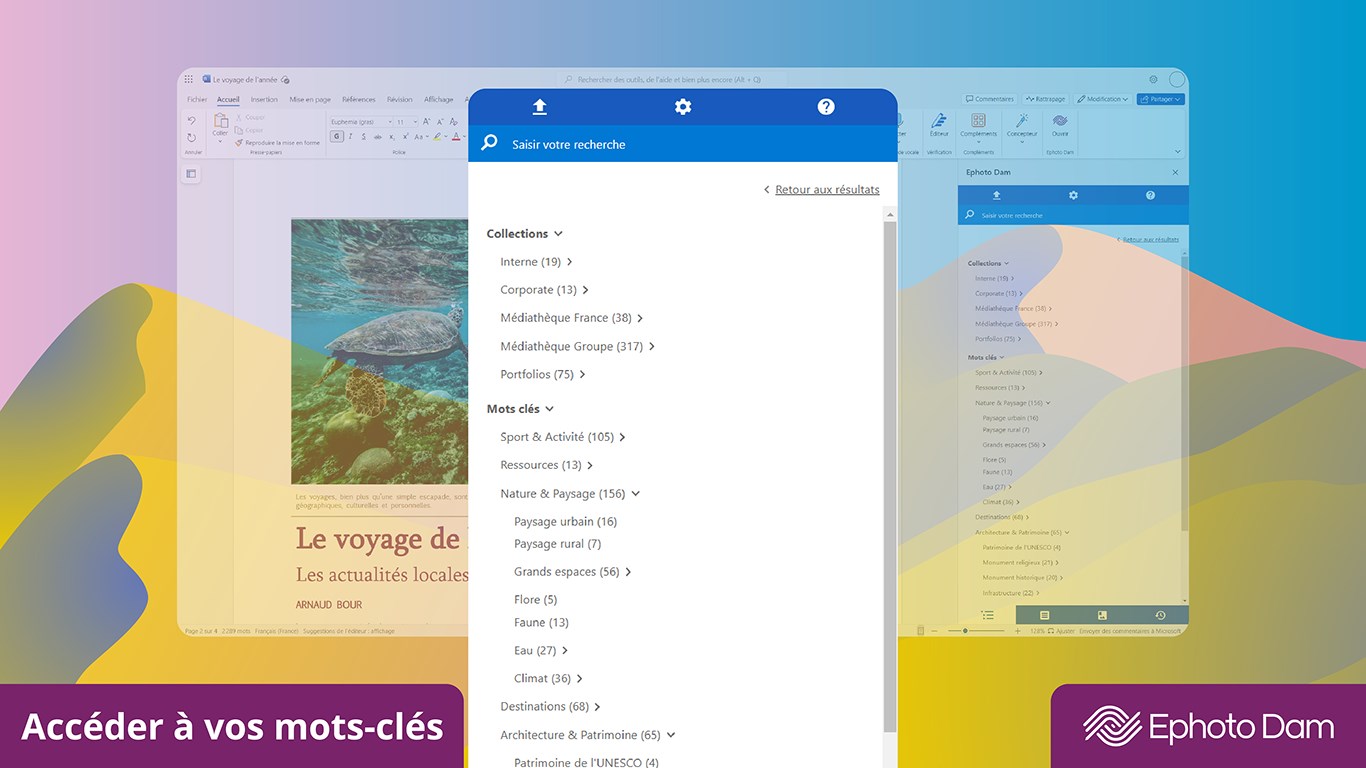1366x768 pixels.
Task: Click the Word settings gear near account avatar
Action: pos(1153,79)
